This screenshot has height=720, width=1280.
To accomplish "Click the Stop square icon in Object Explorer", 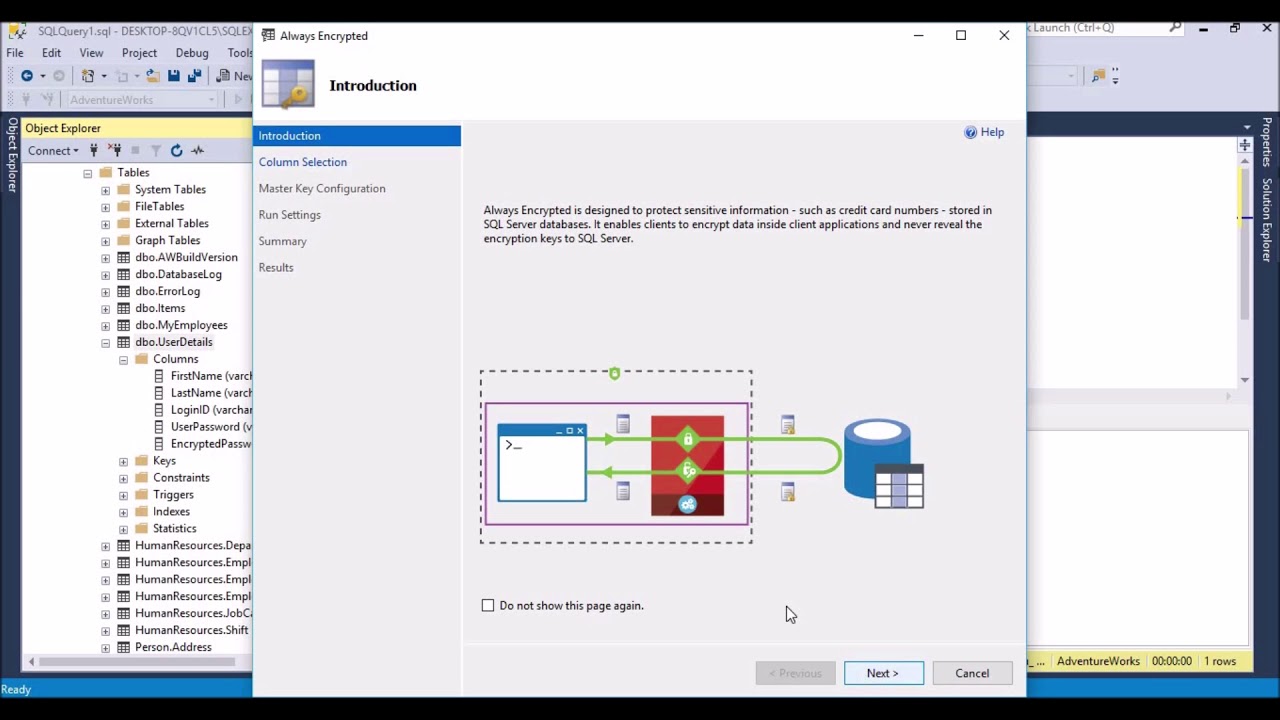I will tap(135, 151).
